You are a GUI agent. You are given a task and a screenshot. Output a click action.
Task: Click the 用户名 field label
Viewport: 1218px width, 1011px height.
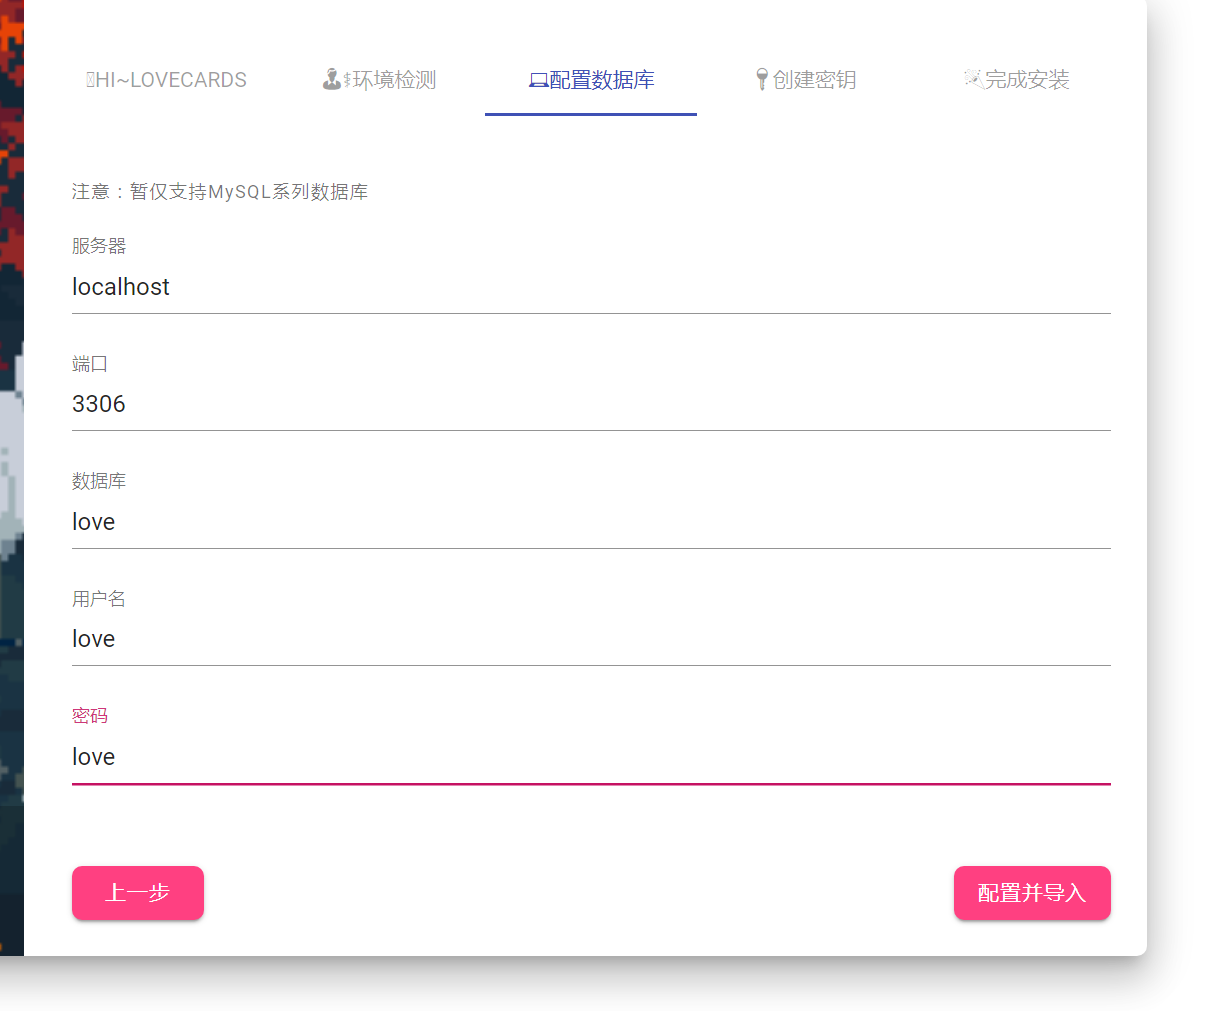[99, 599]
